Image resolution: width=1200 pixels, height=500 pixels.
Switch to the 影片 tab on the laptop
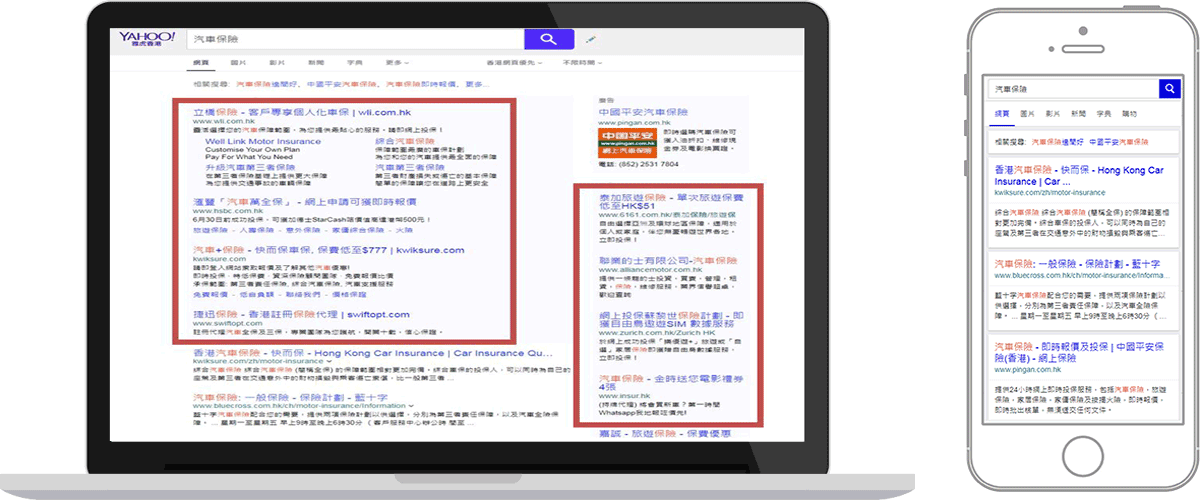coord(275,62)
